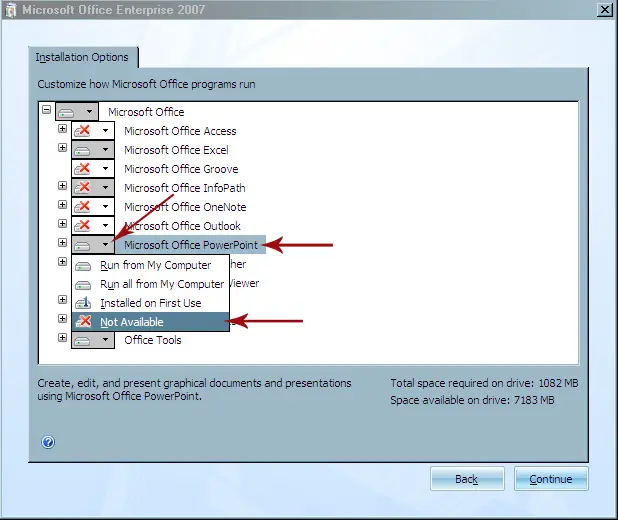Select Microsoft Office Access in the tree

click(180, 131)
